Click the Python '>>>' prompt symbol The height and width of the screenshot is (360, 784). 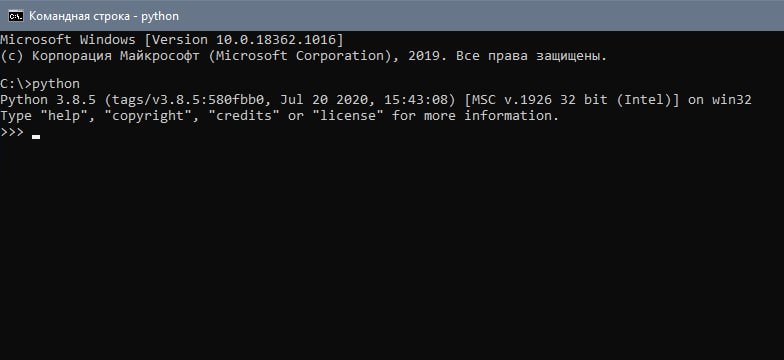point(12,132)
